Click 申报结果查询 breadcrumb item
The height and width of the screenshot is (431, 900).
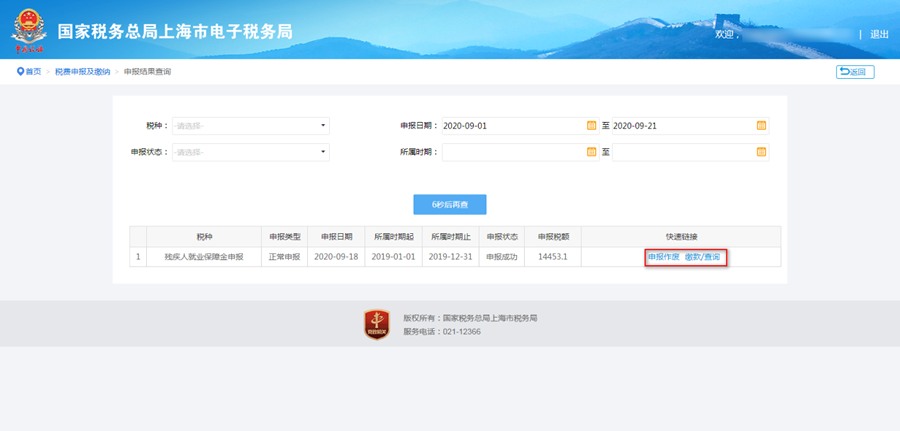(x=147, y=72)
